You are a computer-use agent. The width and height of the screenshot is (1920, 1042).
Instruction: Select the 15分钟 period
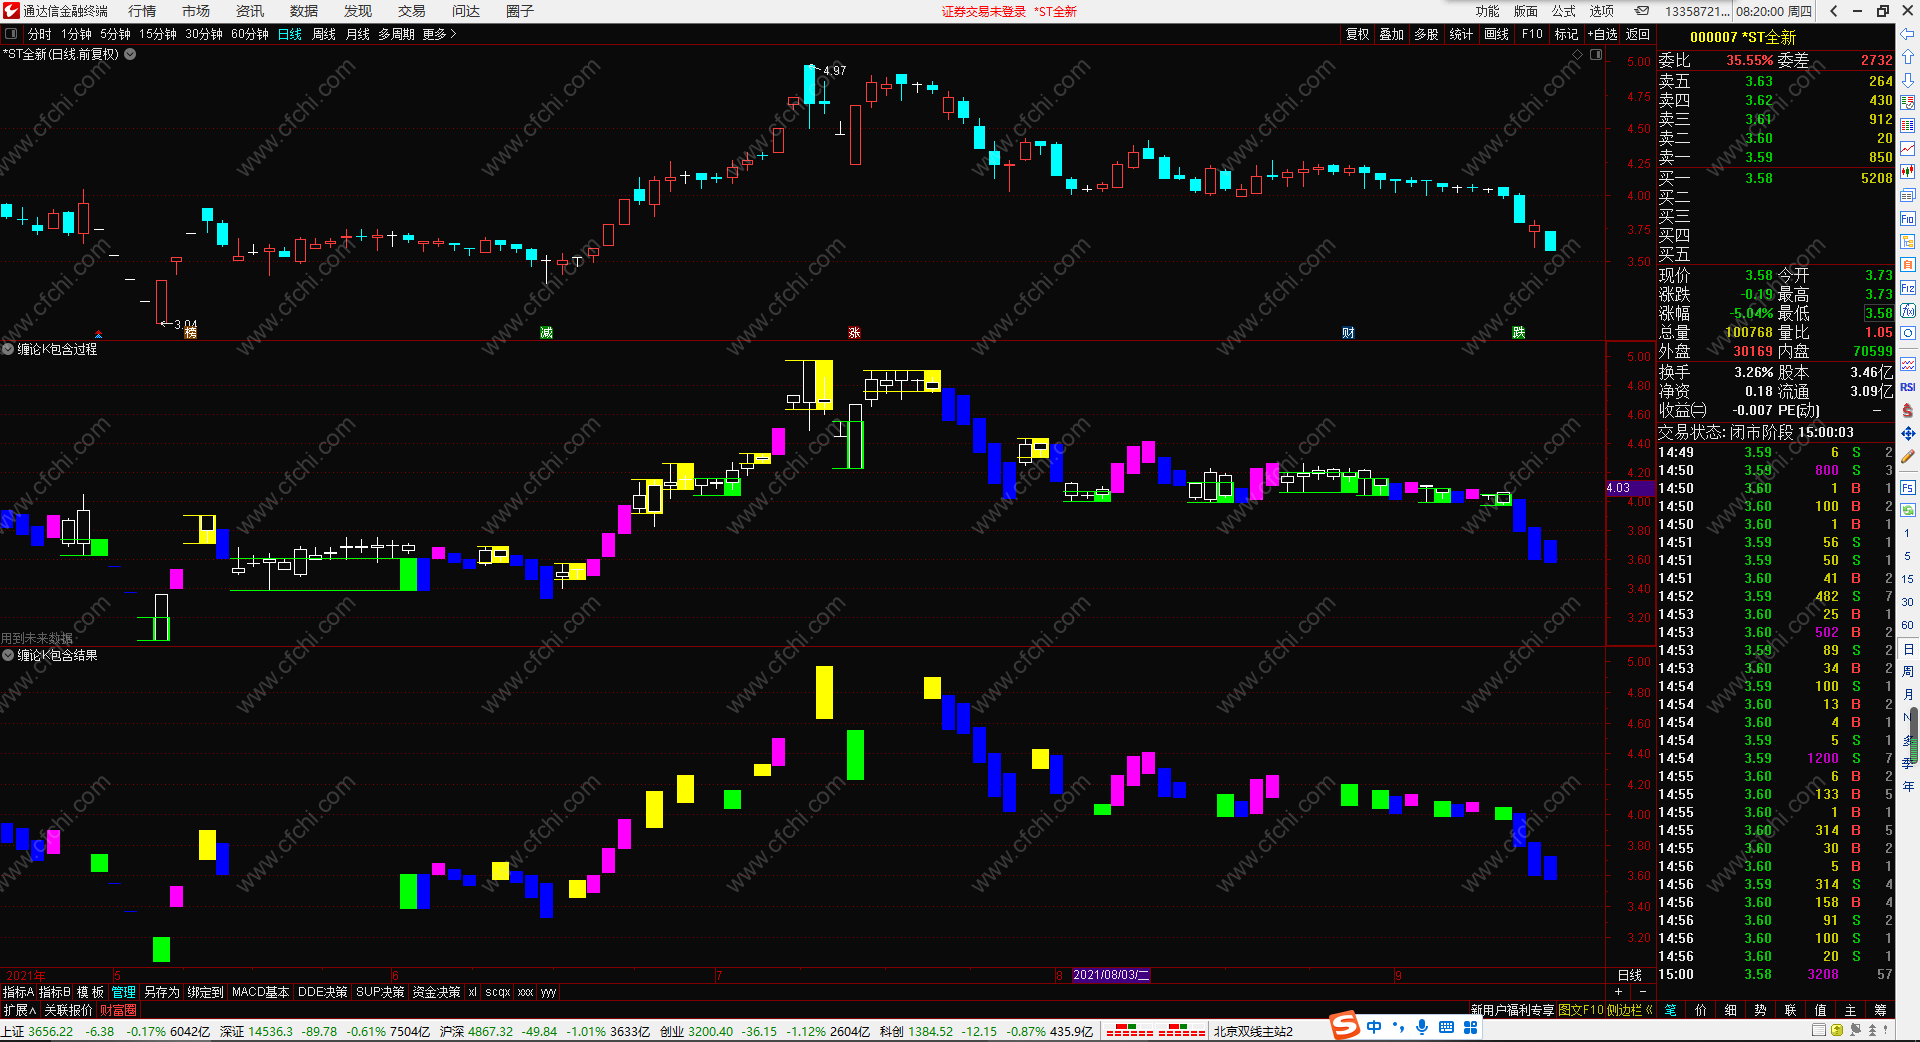tap(158, 34)
